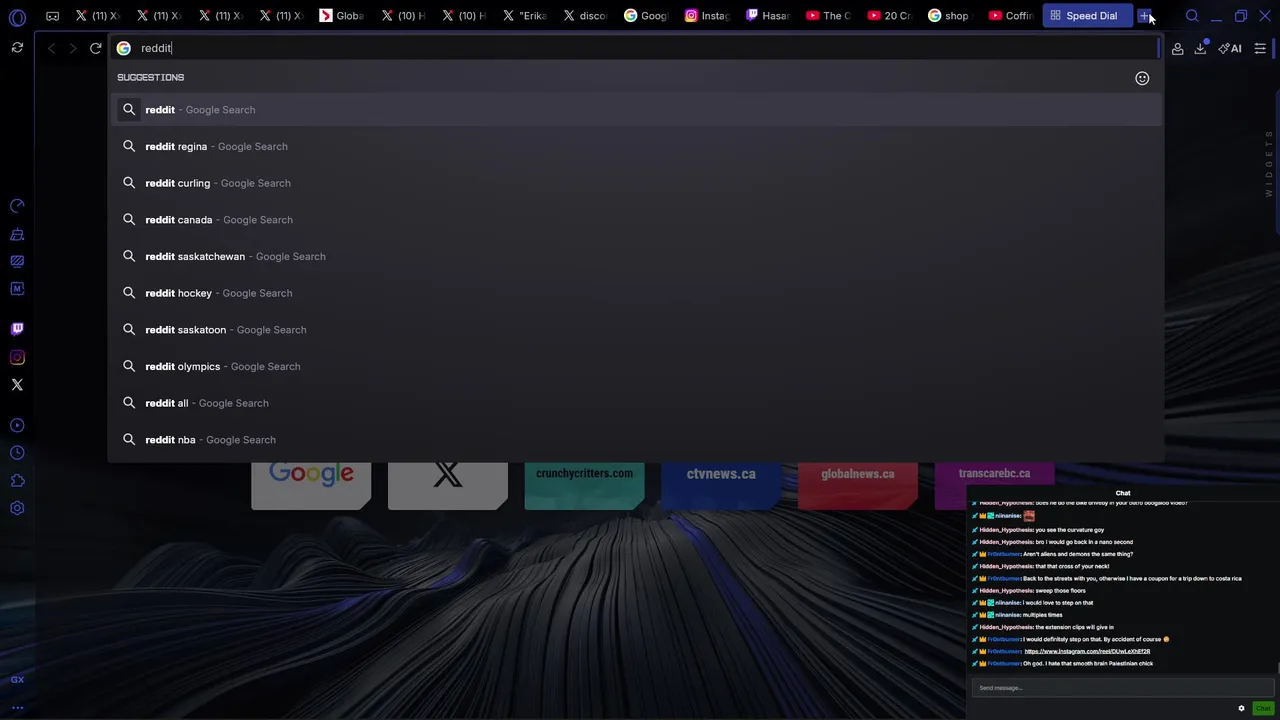
Task: Open the GX Cleaner broom icon in sidebar
Action: (17, 234)
